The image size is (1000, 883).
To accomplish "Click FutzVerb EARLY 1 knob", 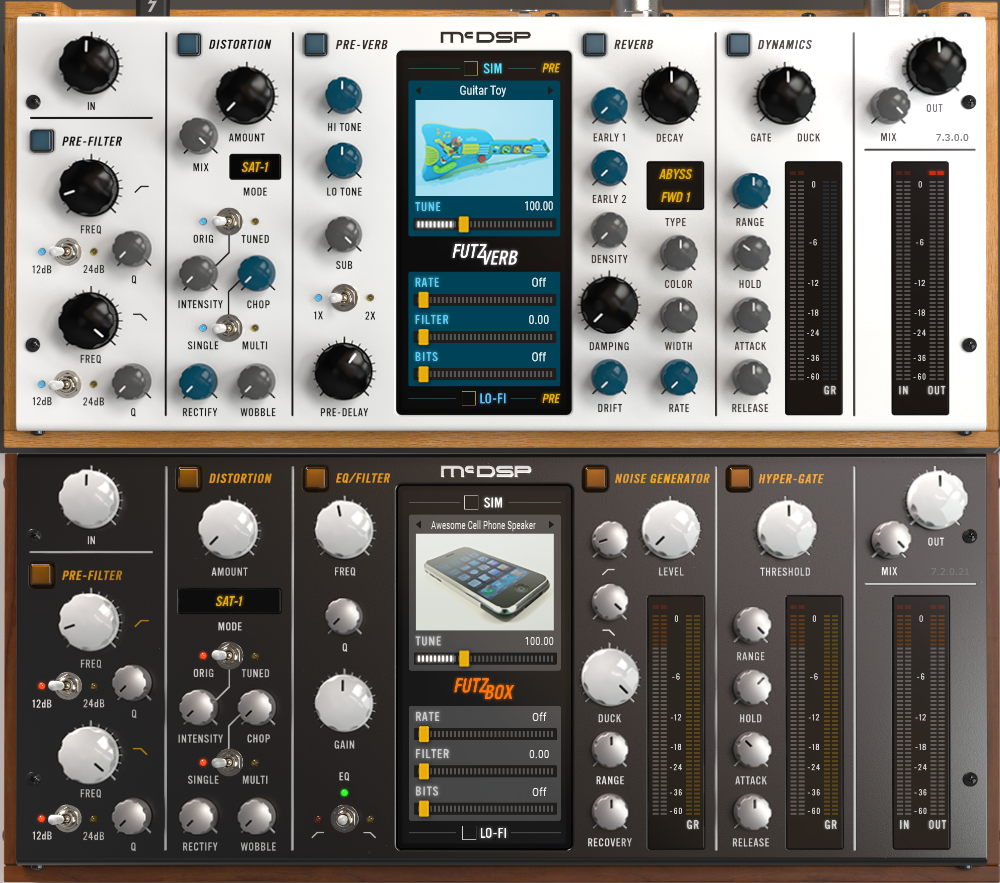I will click(609, 105).
